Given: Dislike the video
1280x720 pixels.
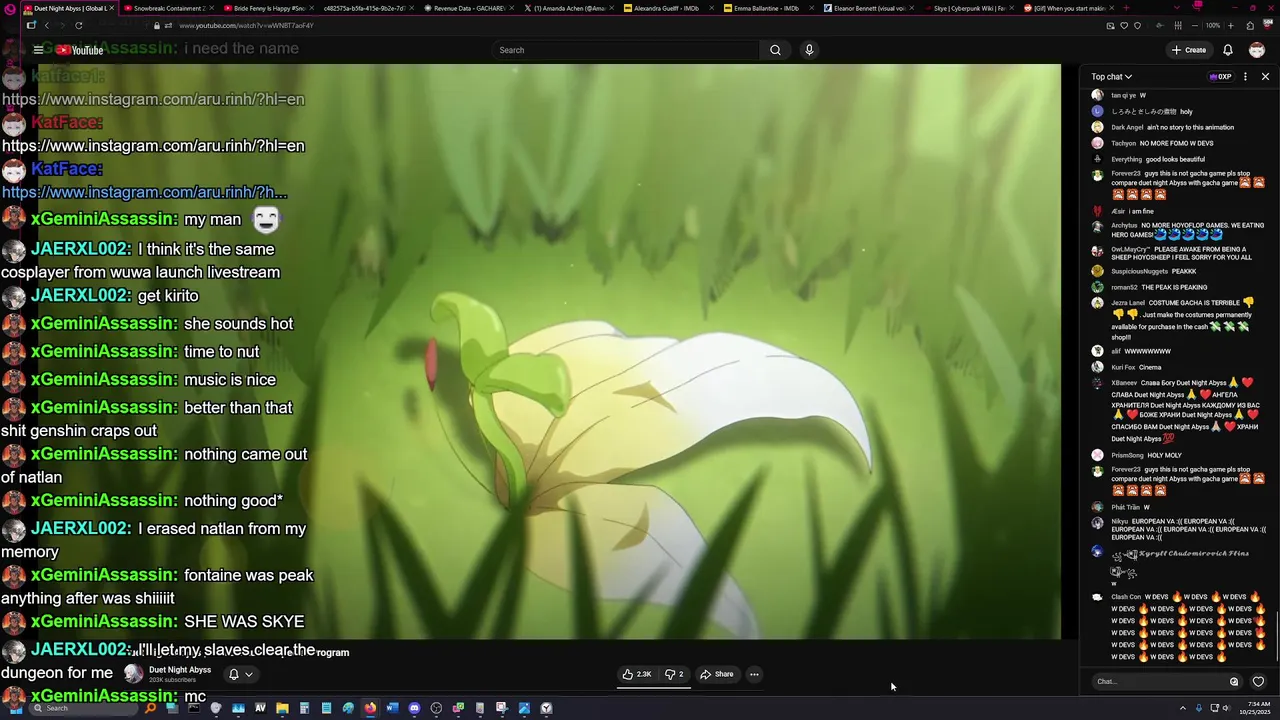Looking at the screenshot, I should (x=675, y=674).
